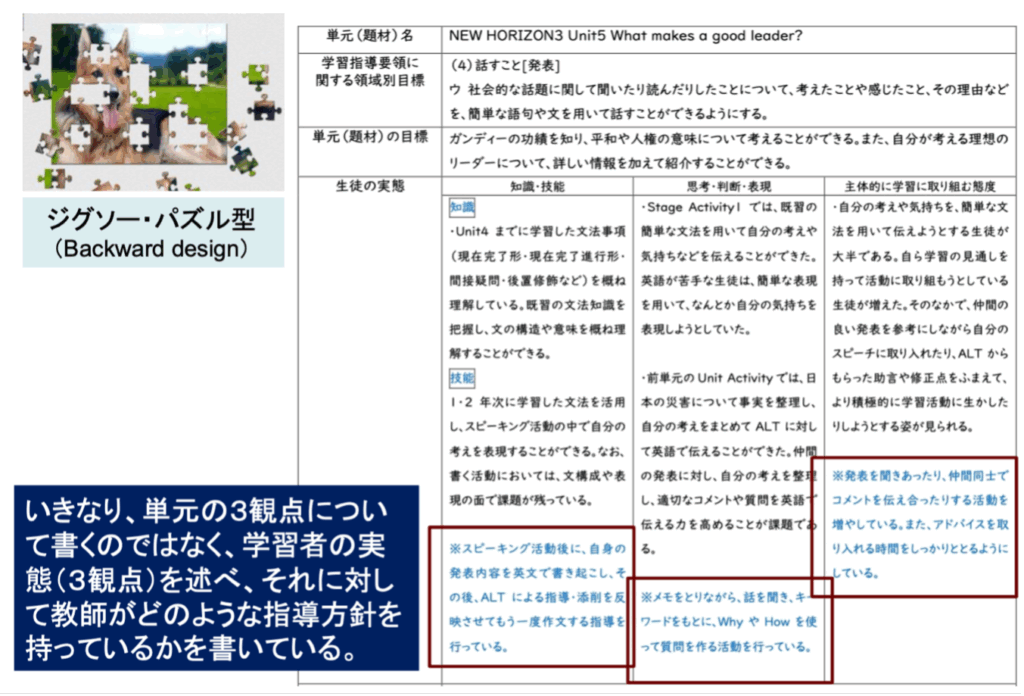The image size is (1024, 696).
Task: Click the 単元（題材）名 row header
Action: (x=369, y=36)
